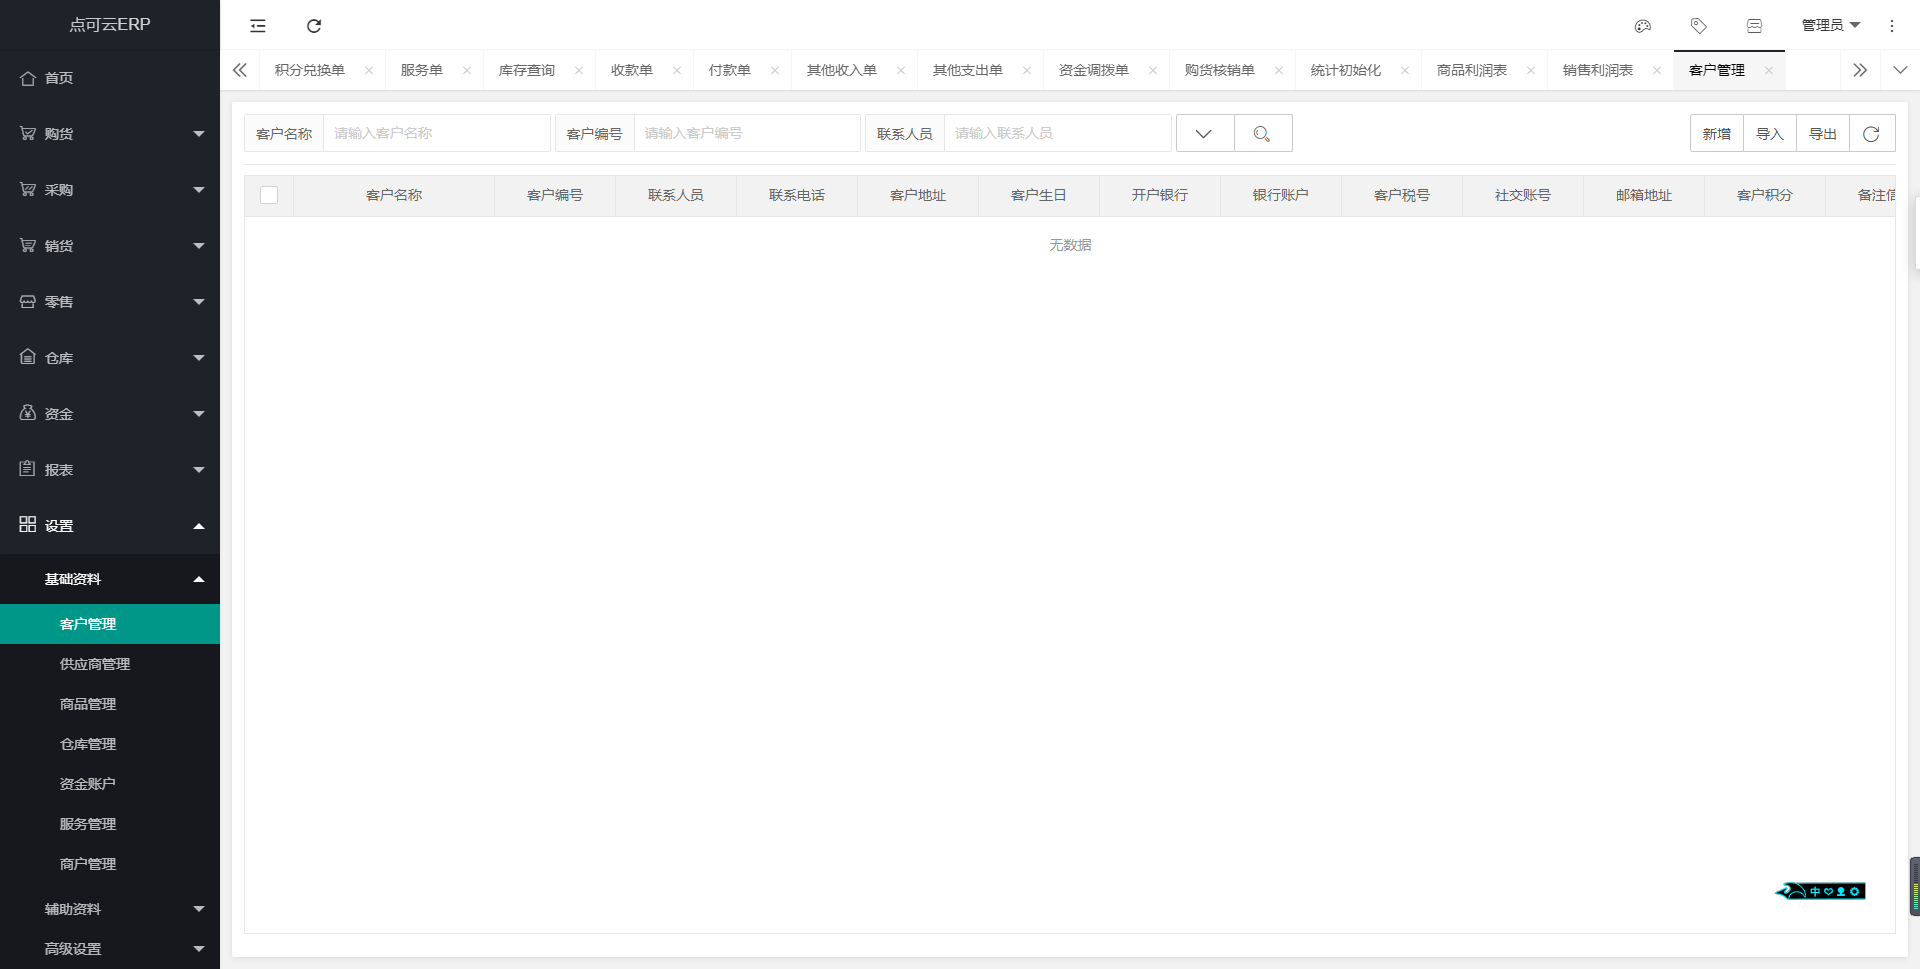
Task: Click the tag icon in the top bar
Action: (x=1698, y=26)
